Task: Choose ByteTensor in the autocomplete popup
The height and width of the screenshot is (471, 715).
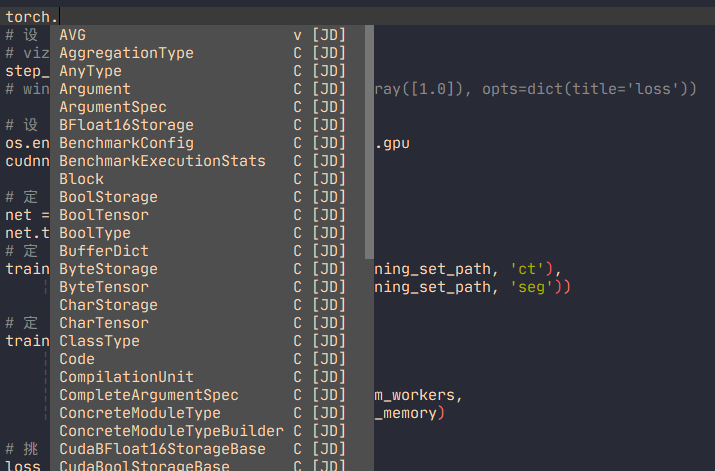Action: click(x=104, y=287)
